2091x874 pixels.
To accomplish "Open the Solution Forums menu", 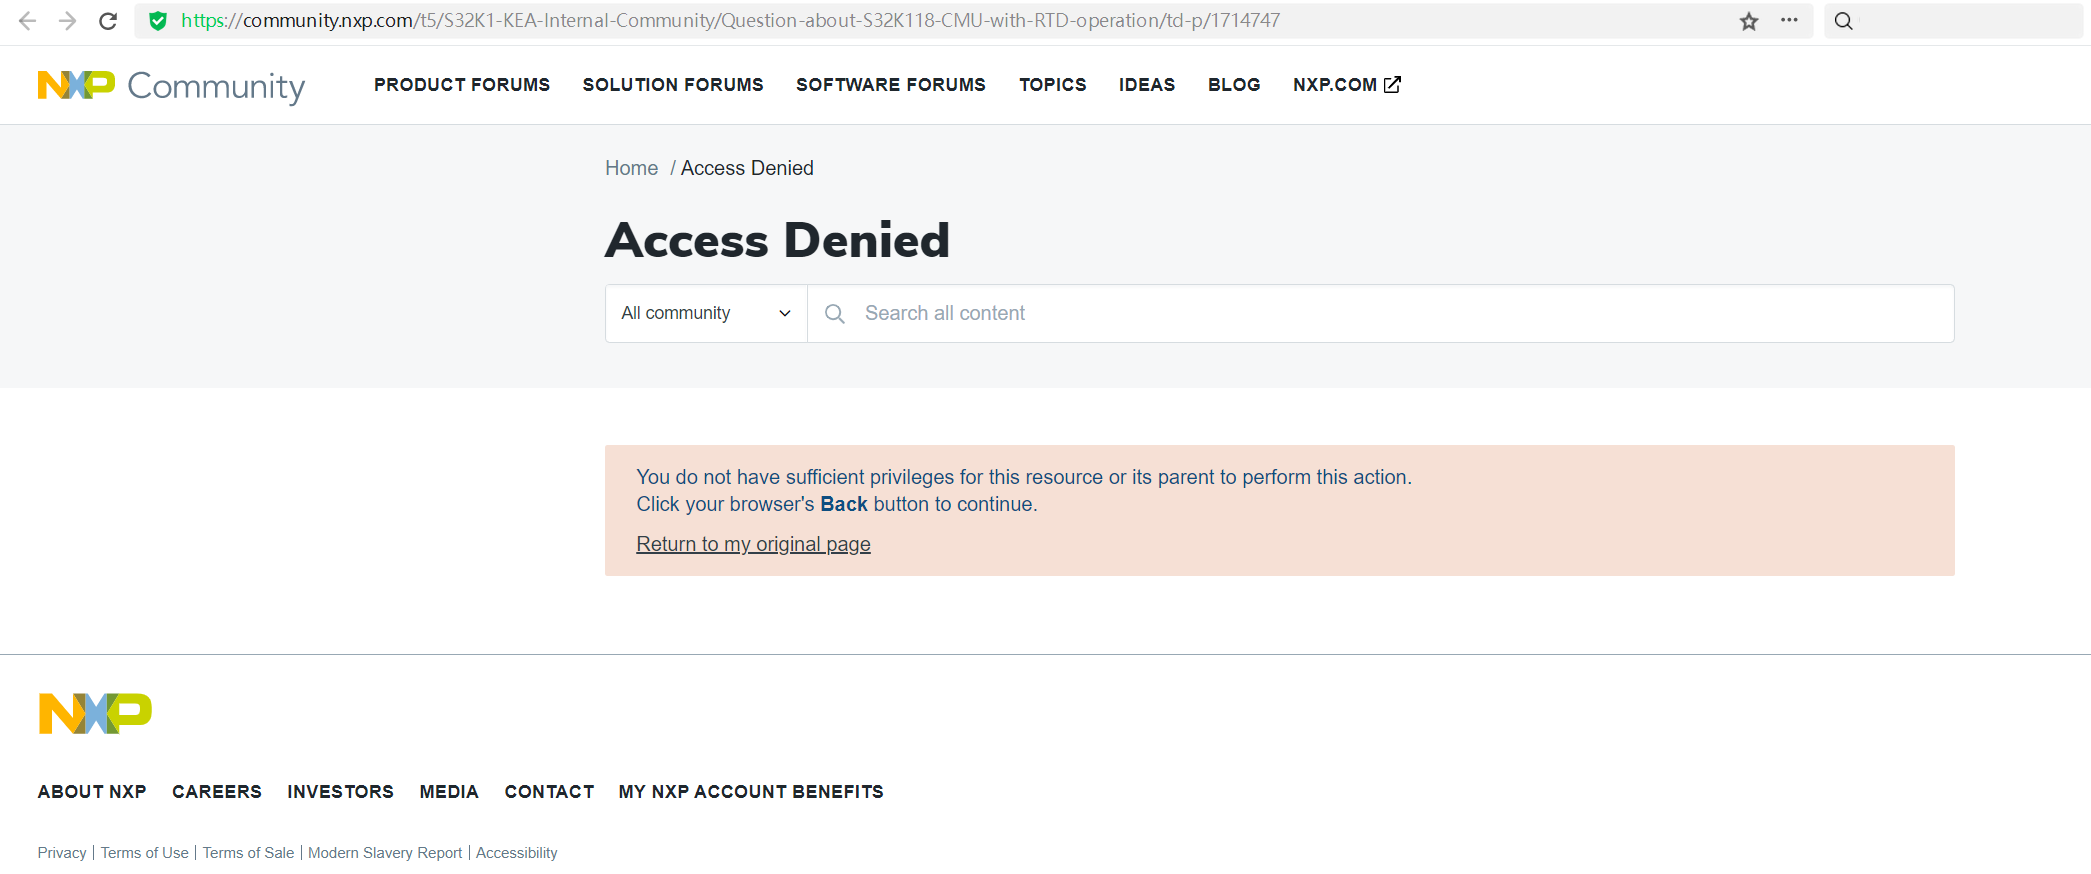I will (x=673, y=85).
